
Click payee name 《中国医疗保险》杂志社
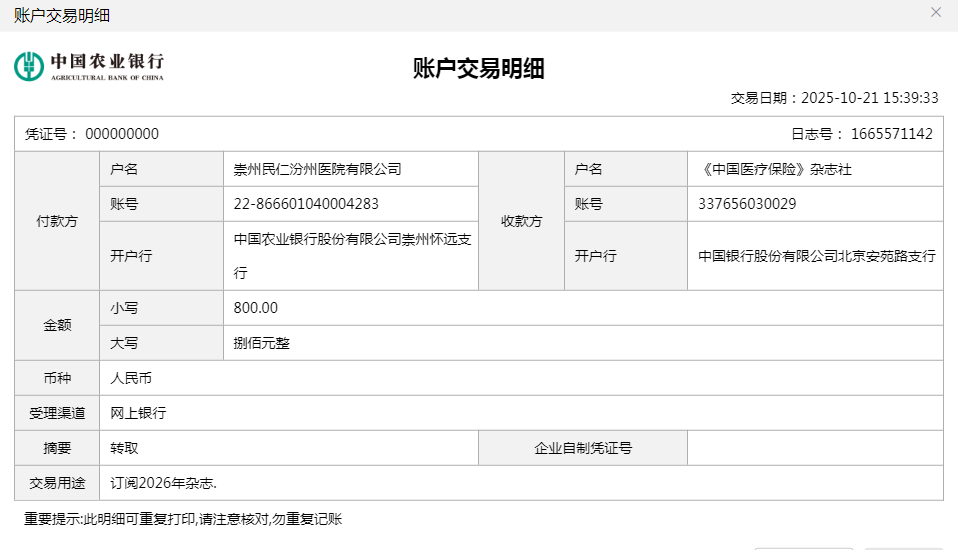[x=775, y=169]
